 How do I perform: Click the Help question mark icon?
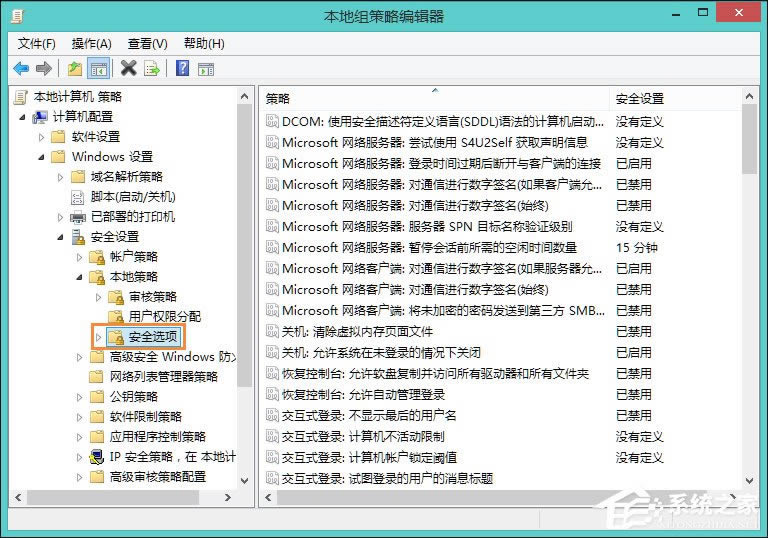coord(182,68)
